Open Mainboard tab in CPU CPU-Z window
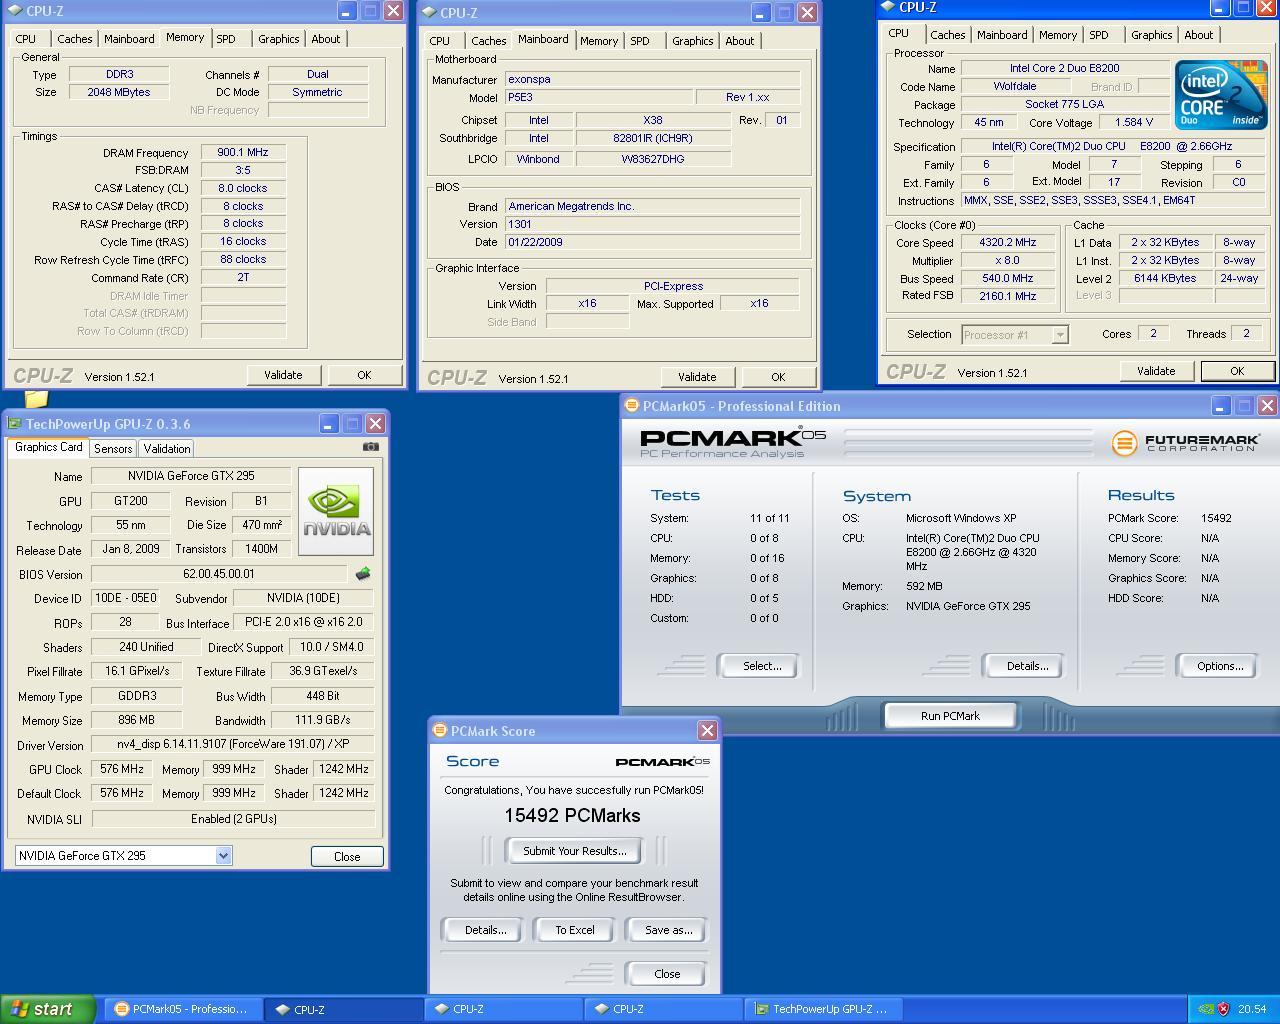 (1001, 35)
